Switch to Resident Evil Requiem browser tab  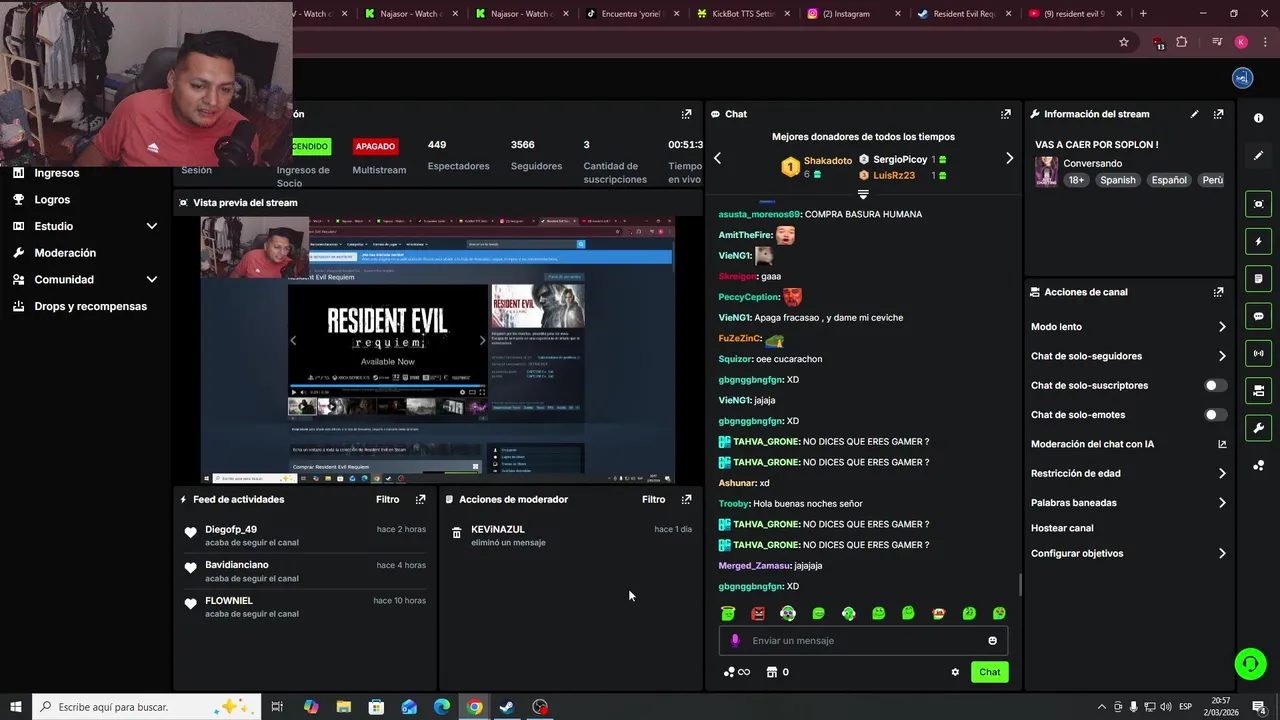click(964, 14)
